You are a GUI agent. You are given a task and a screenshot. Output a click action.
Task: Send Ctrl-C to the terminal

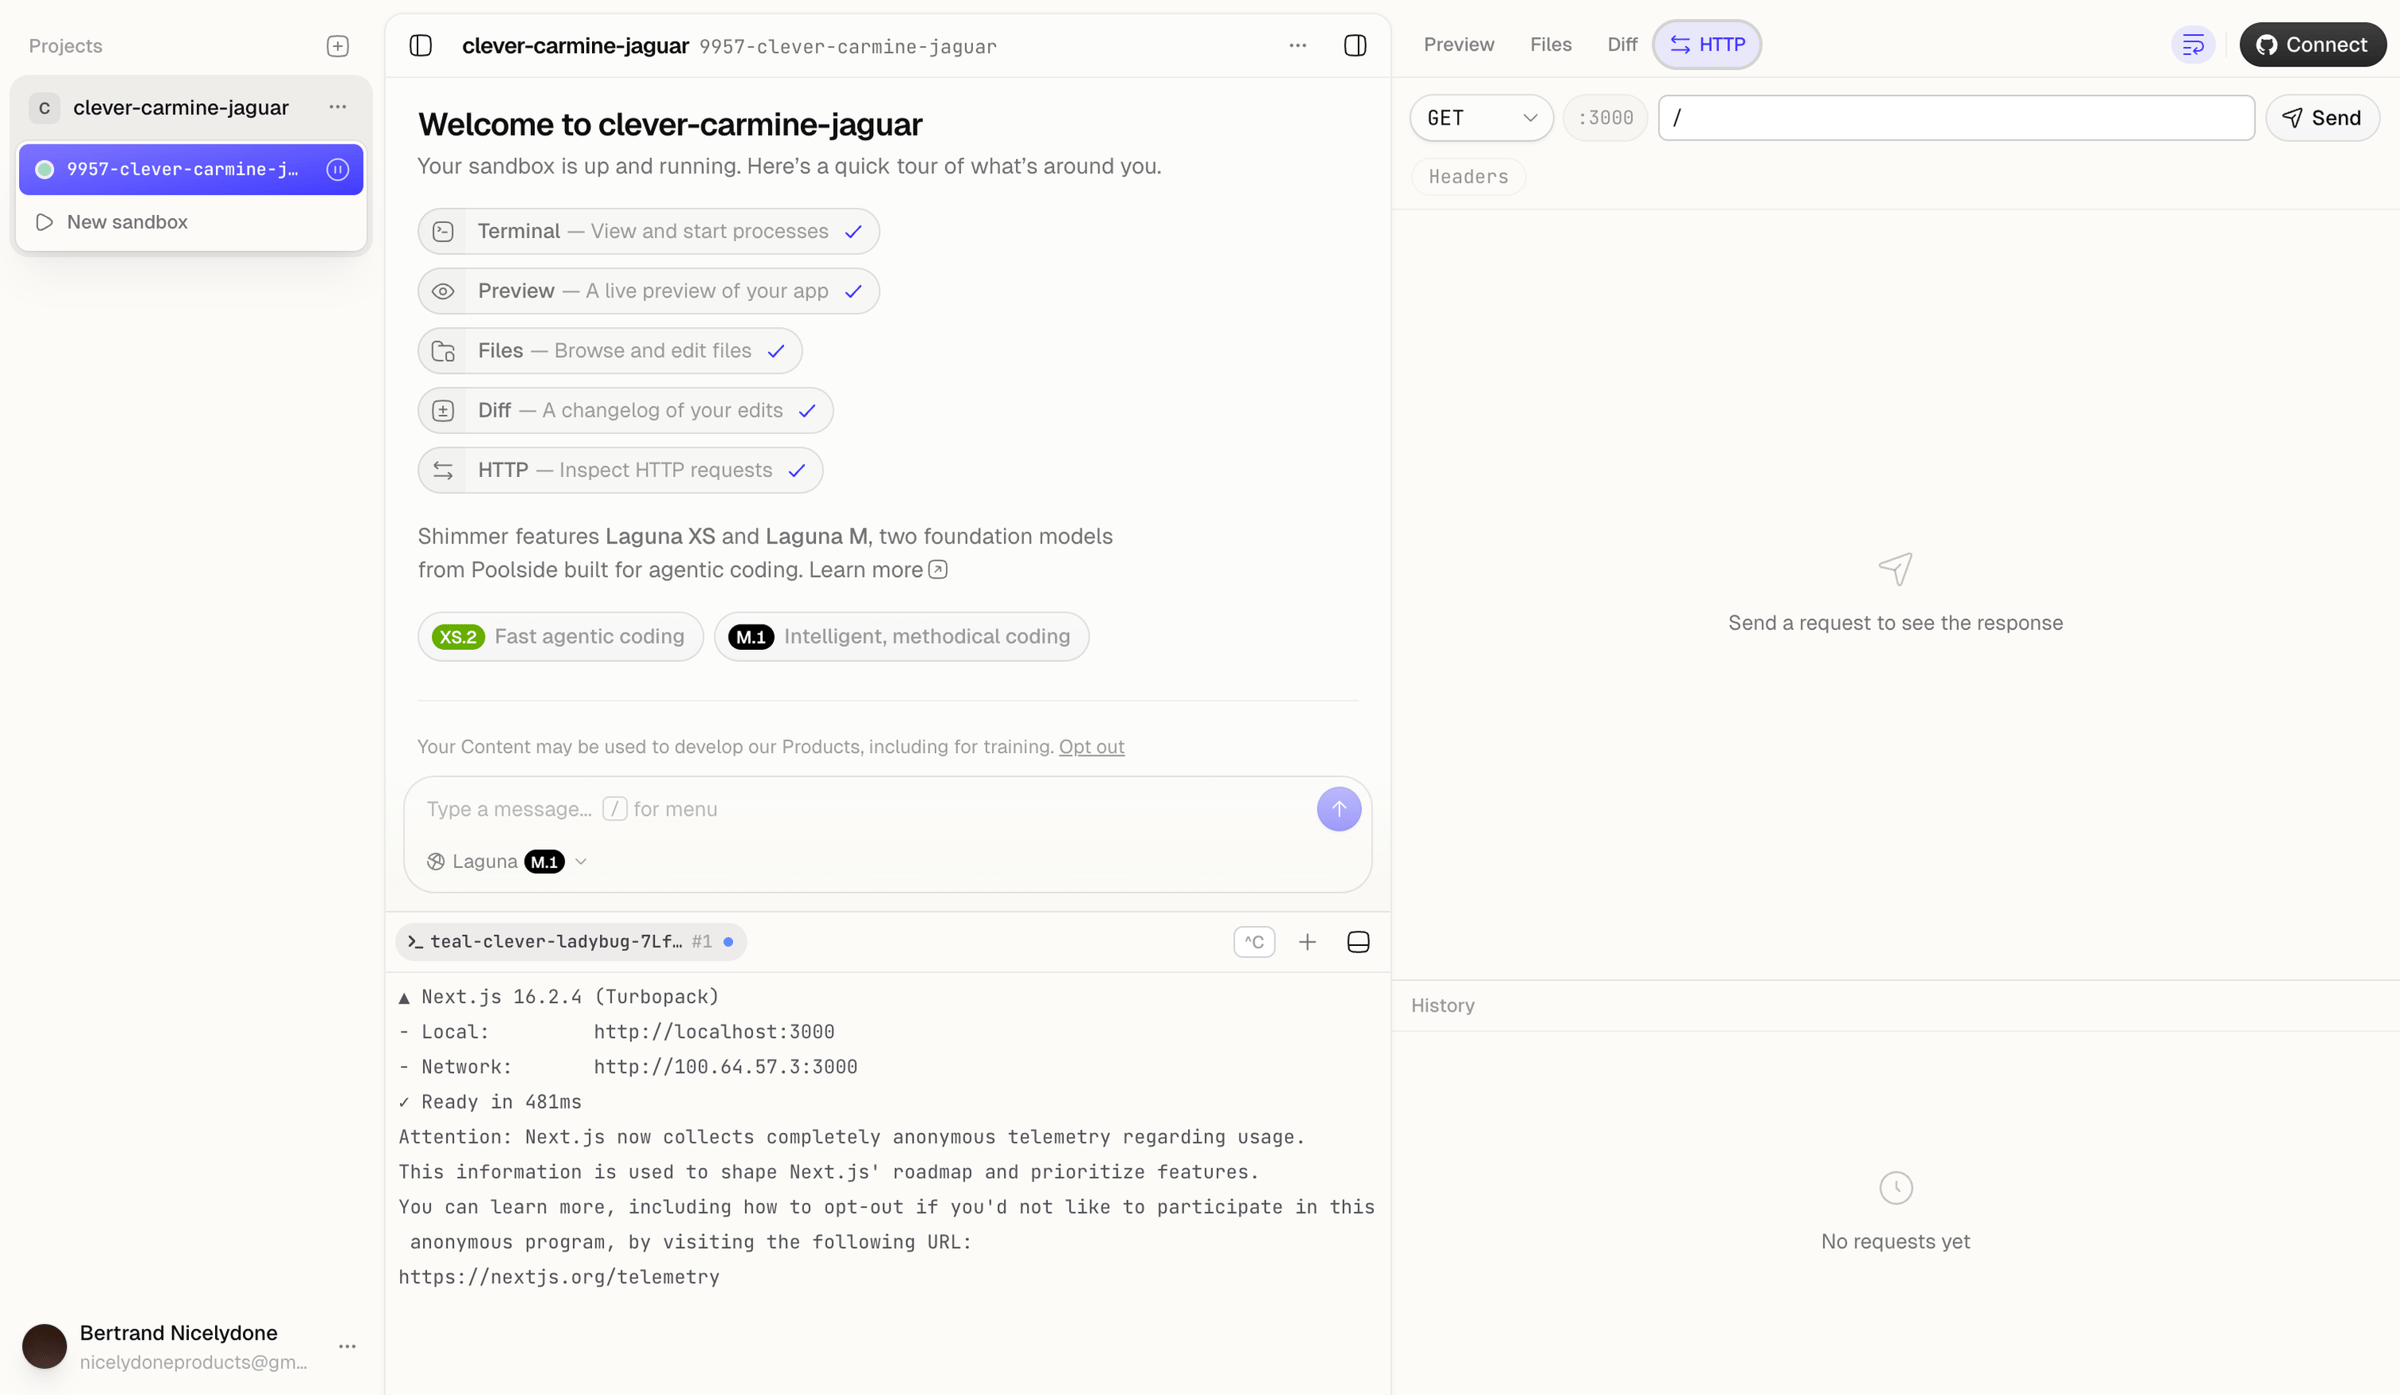point(1254,942)
